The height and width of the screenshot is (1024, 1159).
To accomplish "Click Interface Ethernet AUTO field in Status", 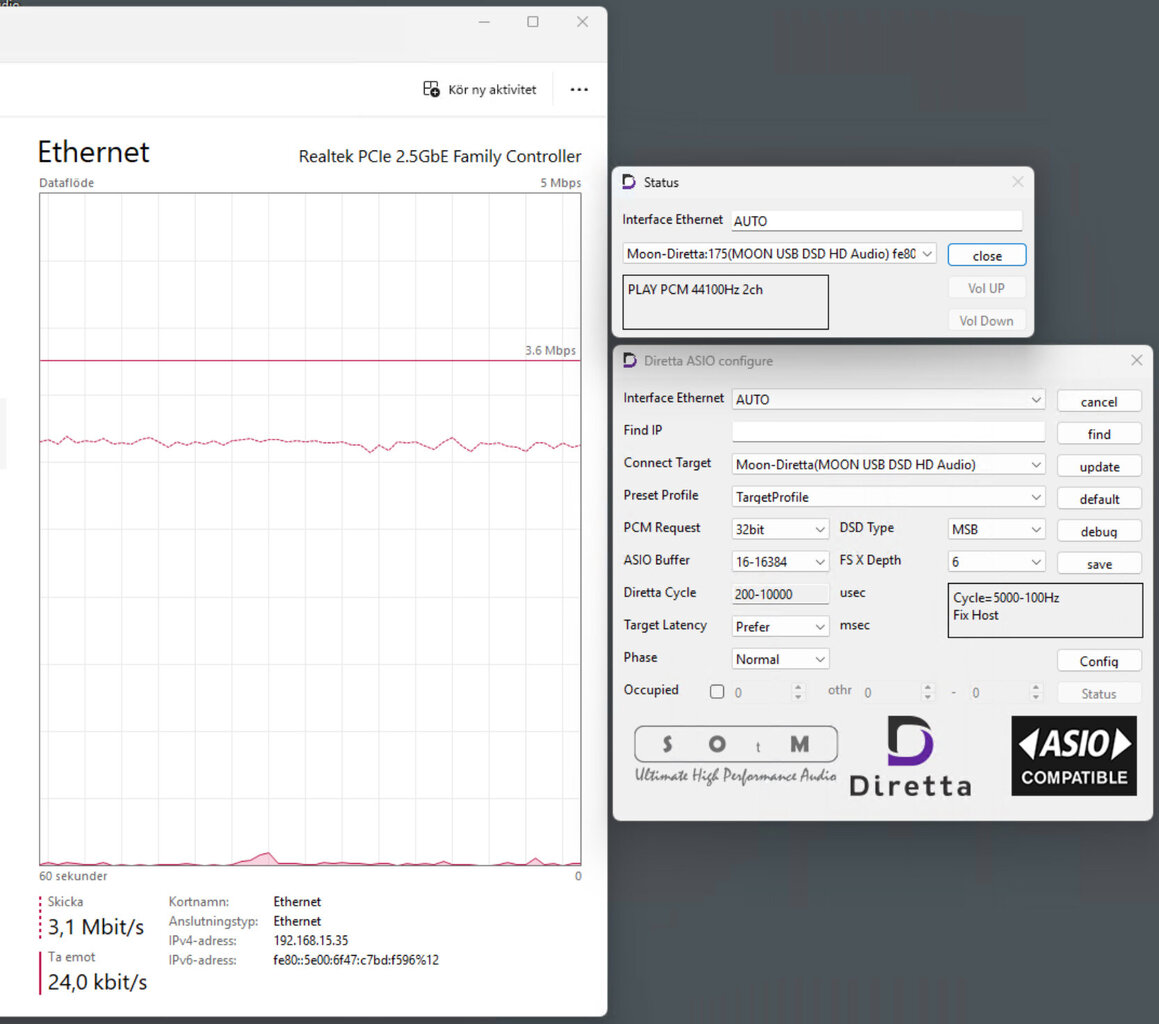I will click(x=877, y=220).
